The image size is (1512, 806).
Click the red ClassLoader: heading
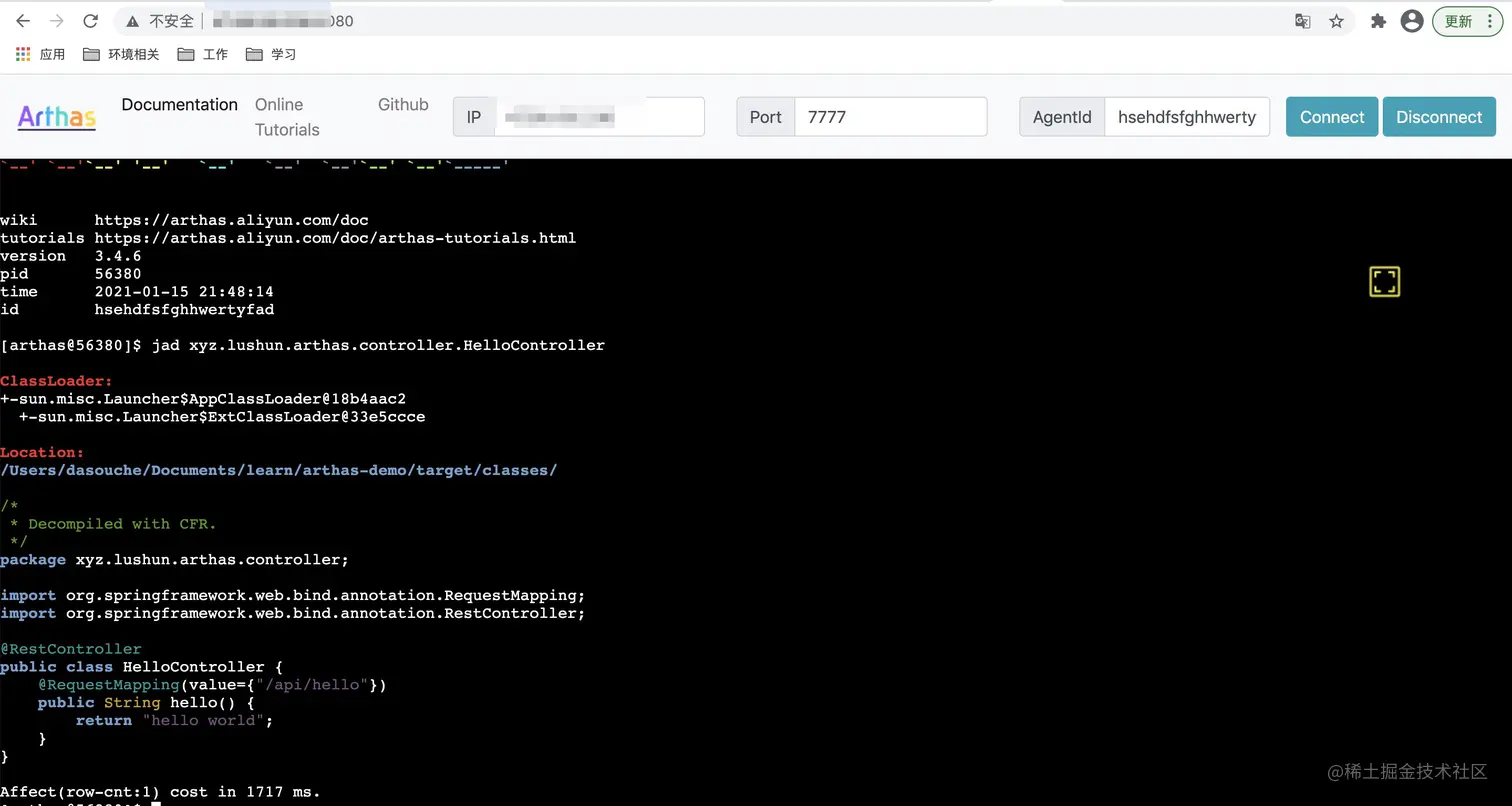point(56,381)
